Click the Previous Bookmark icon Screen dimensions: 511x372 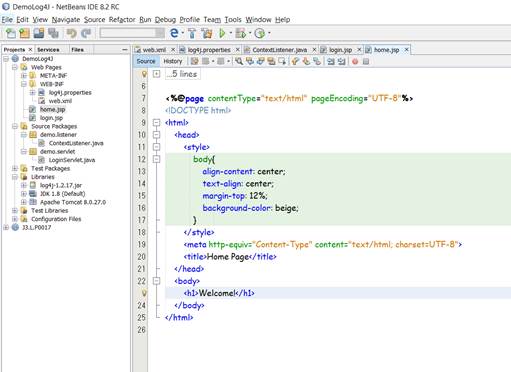pos(295,61)
